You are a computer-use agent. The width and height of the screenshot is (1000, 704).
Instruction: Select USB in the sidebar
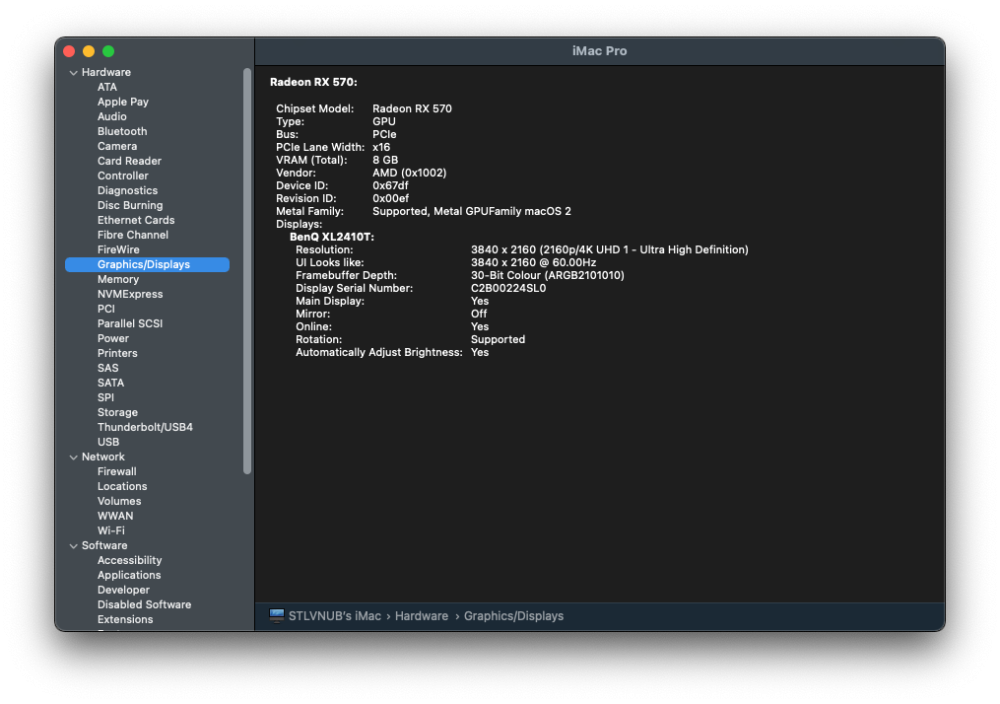click(x=108, y=441)
